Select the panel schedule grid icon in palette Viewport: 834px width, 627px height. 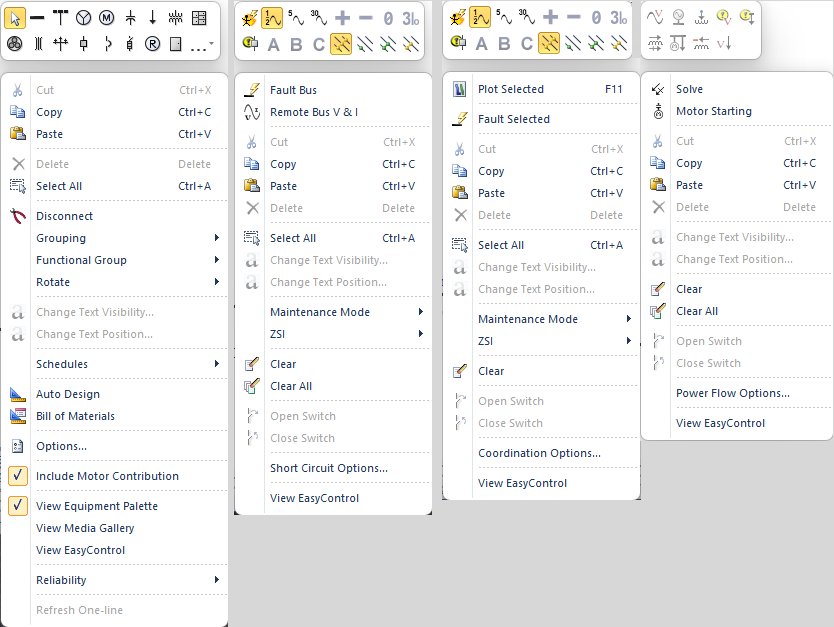click(x=199, y=18)
